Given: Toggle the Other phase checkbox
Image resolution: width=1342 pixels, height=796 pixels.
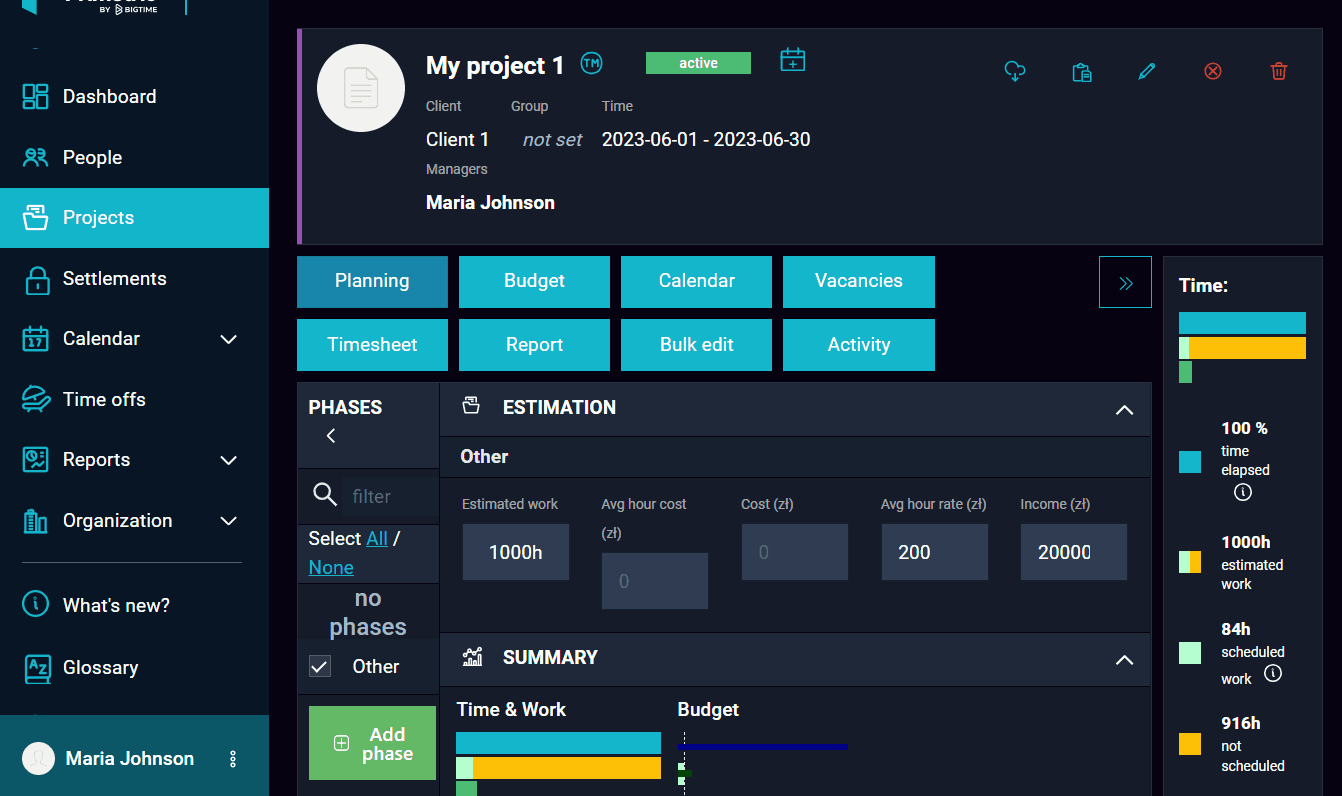Looking at the screenshot, I should 320,666.
